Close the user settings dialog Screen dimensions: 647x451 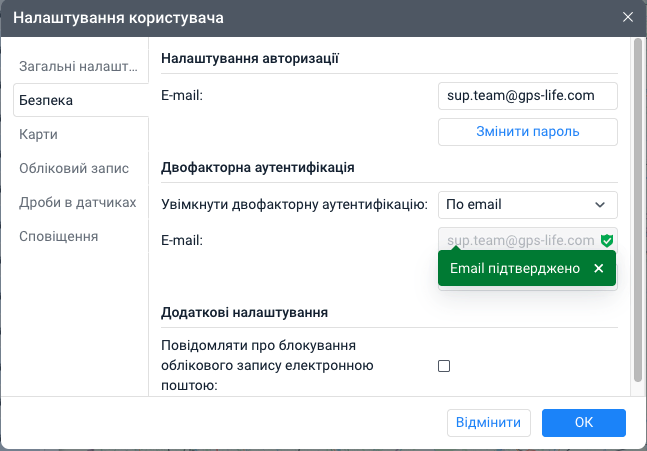click(x=628, y=17)
